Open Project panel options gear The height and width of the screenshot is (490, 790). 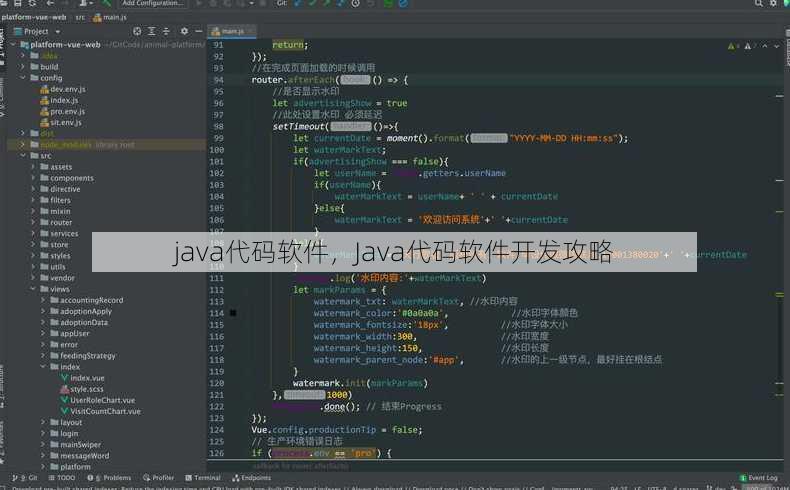click(x=184, y=31)
